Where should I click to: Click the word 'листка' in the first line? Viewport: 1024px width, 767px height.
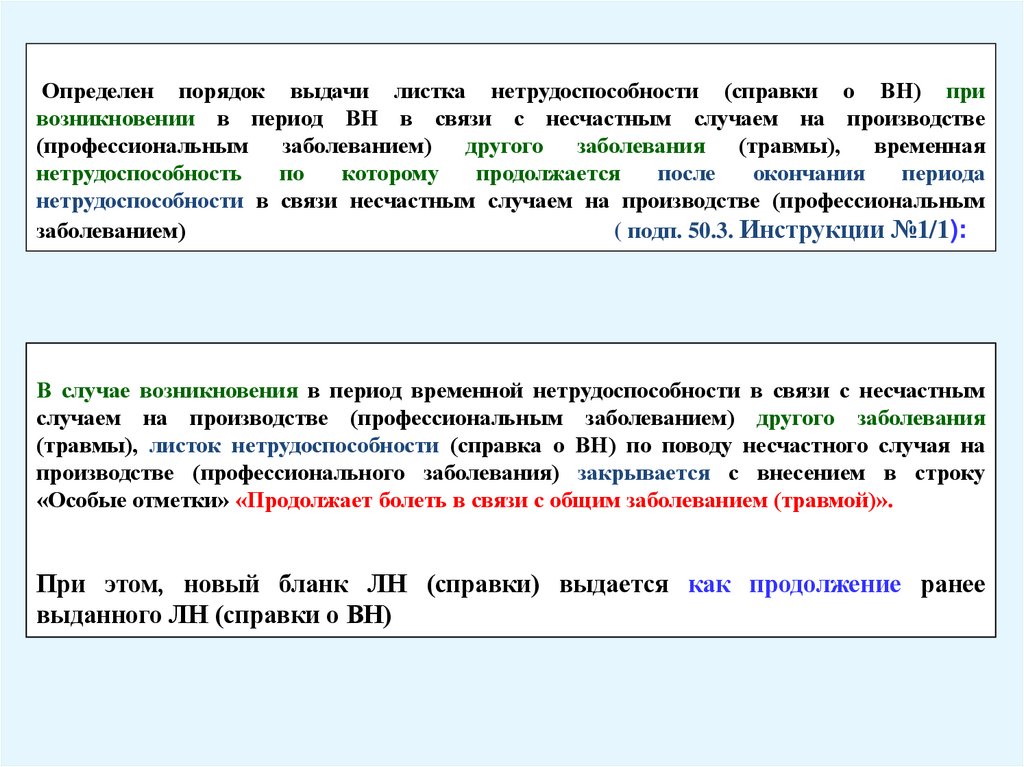tap(429, 92)
